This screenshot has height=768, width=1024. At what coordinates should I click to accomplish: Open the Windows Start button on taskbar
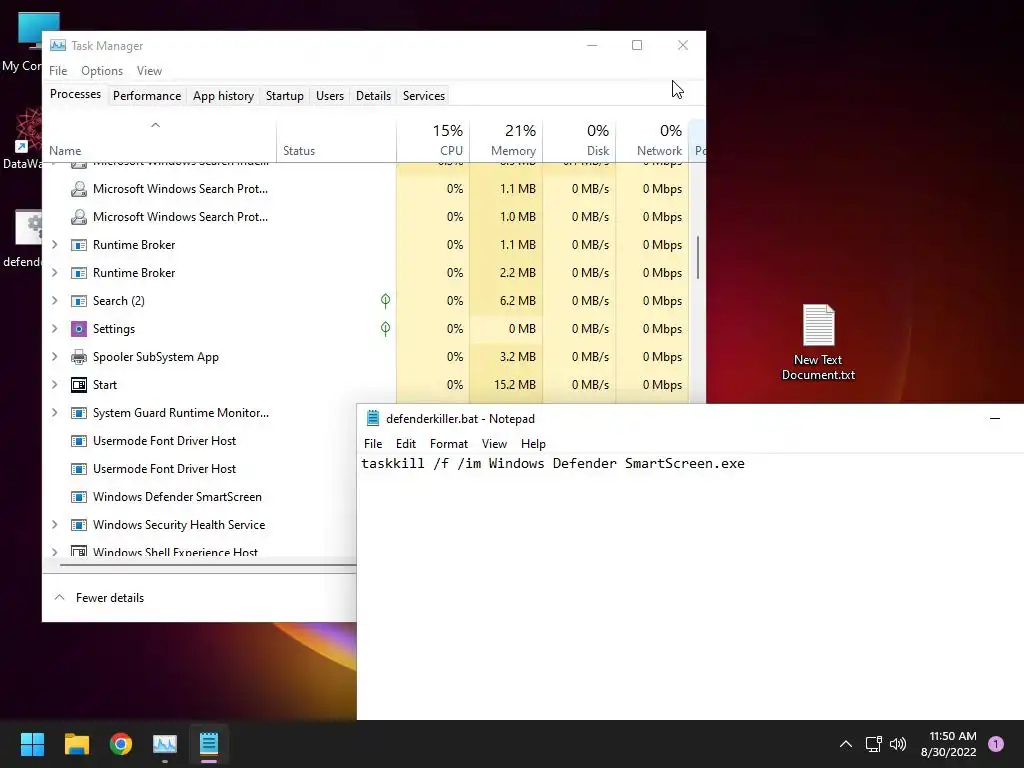[32, 743]
